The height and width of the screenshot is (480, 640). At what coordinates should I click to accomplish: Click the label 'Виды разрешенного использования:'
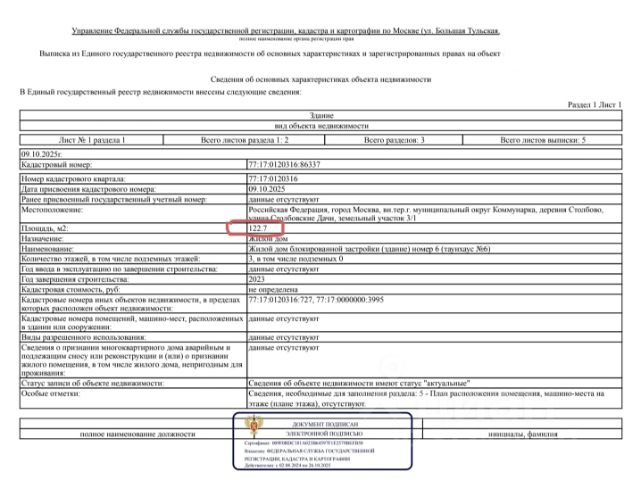[83, 338]
